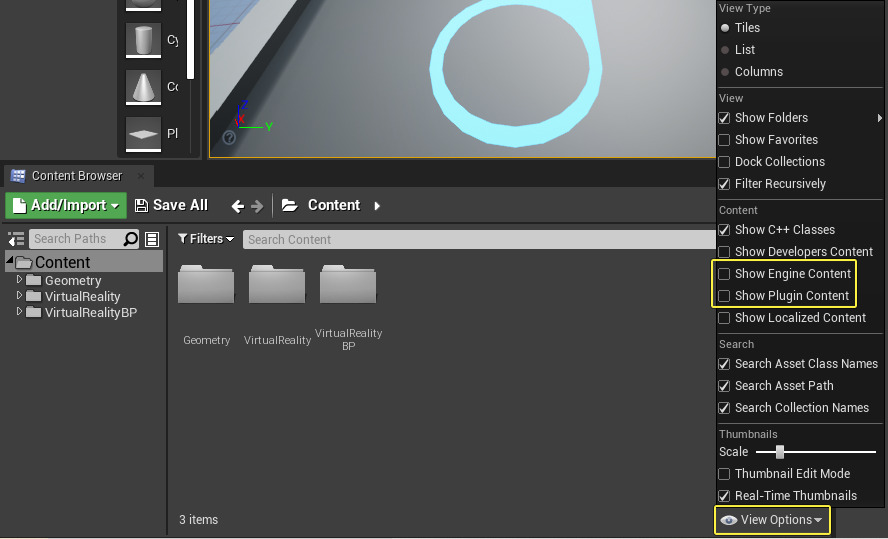888x539 pixels.
Task: Click the Search Paths magnifier icon
Action: [131, 239]
